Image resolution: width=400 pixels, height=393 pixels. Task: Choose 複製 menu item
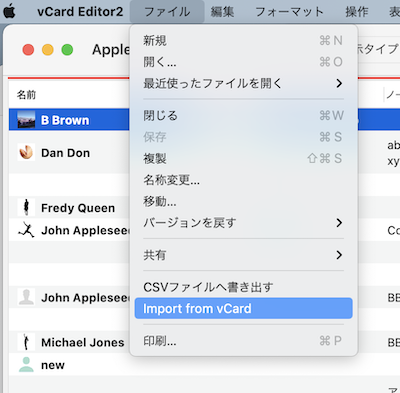coord(244,158)
